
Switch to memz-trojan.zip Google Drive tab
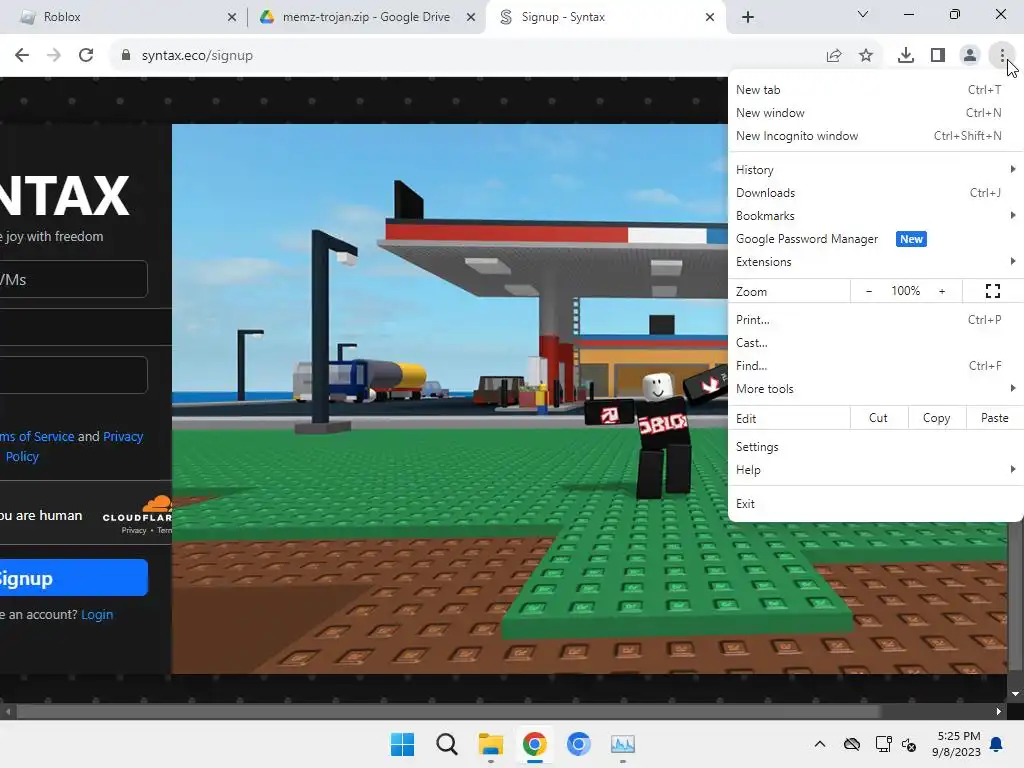[x=366, y=17]
